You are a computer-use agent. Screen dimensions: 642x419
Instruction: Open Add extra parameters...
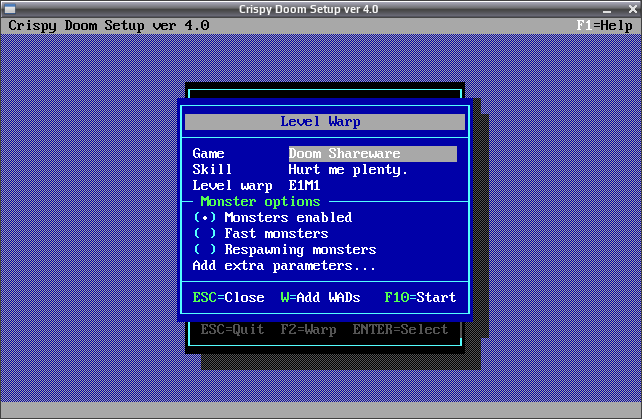(284, 265)
